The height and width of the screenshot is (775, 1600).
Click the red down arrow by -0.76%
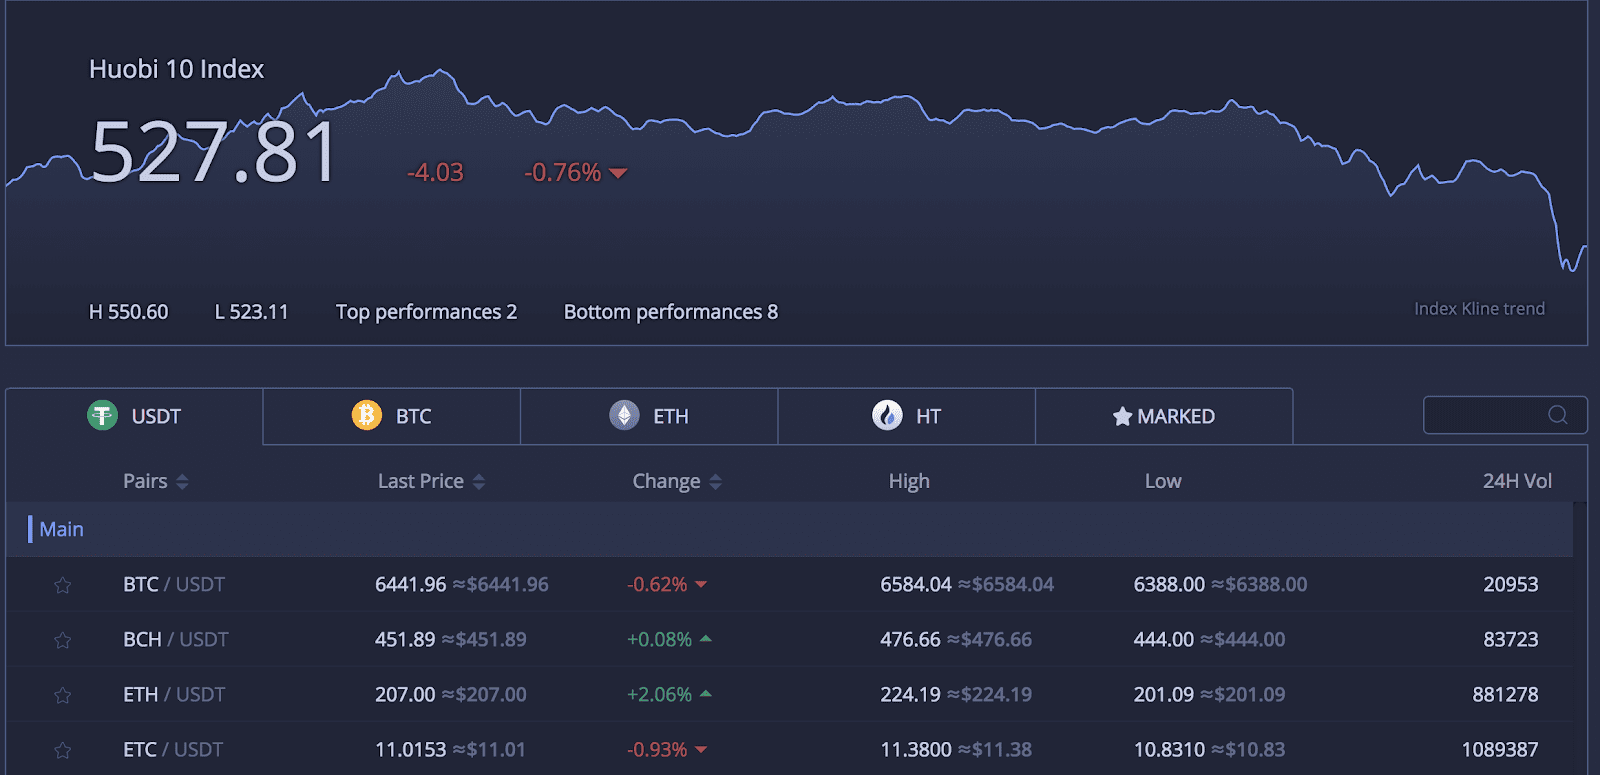coord(618,173)
